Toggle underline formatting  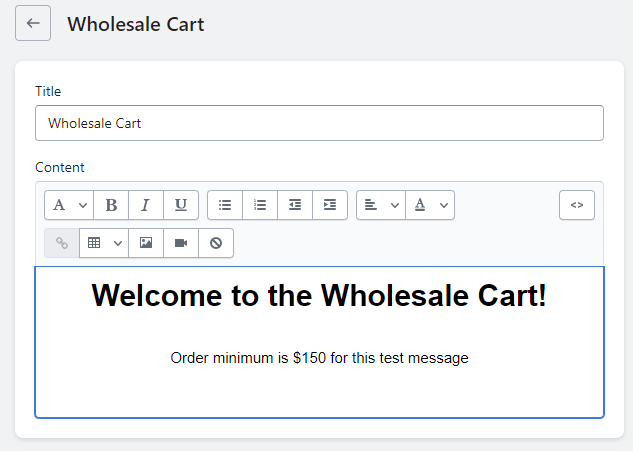pyautogui.click(x=181, y=205)
